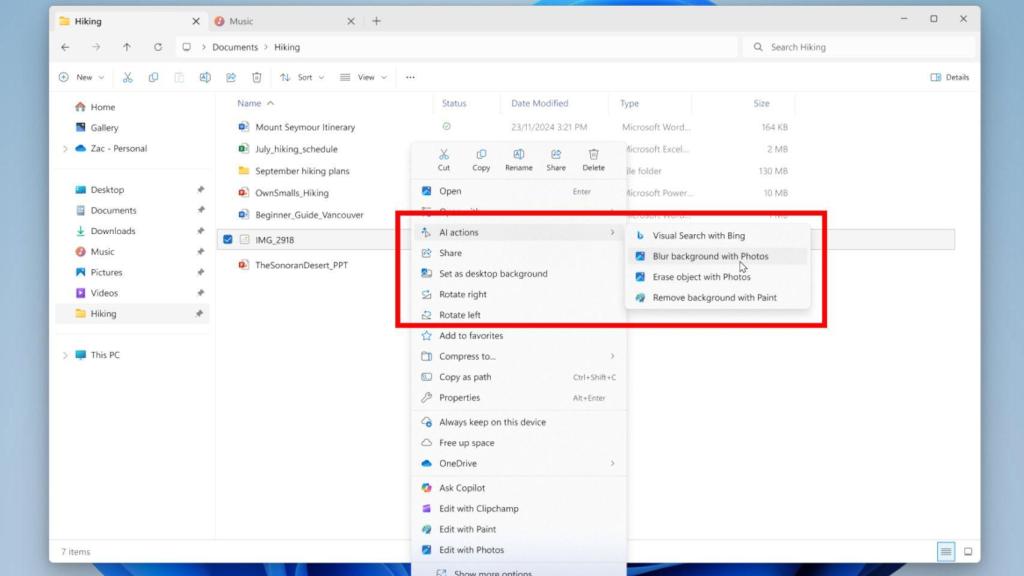Click the Share icon in the context menu toolbar
This screenshot has width=1024, height=576.
point(556,160)
